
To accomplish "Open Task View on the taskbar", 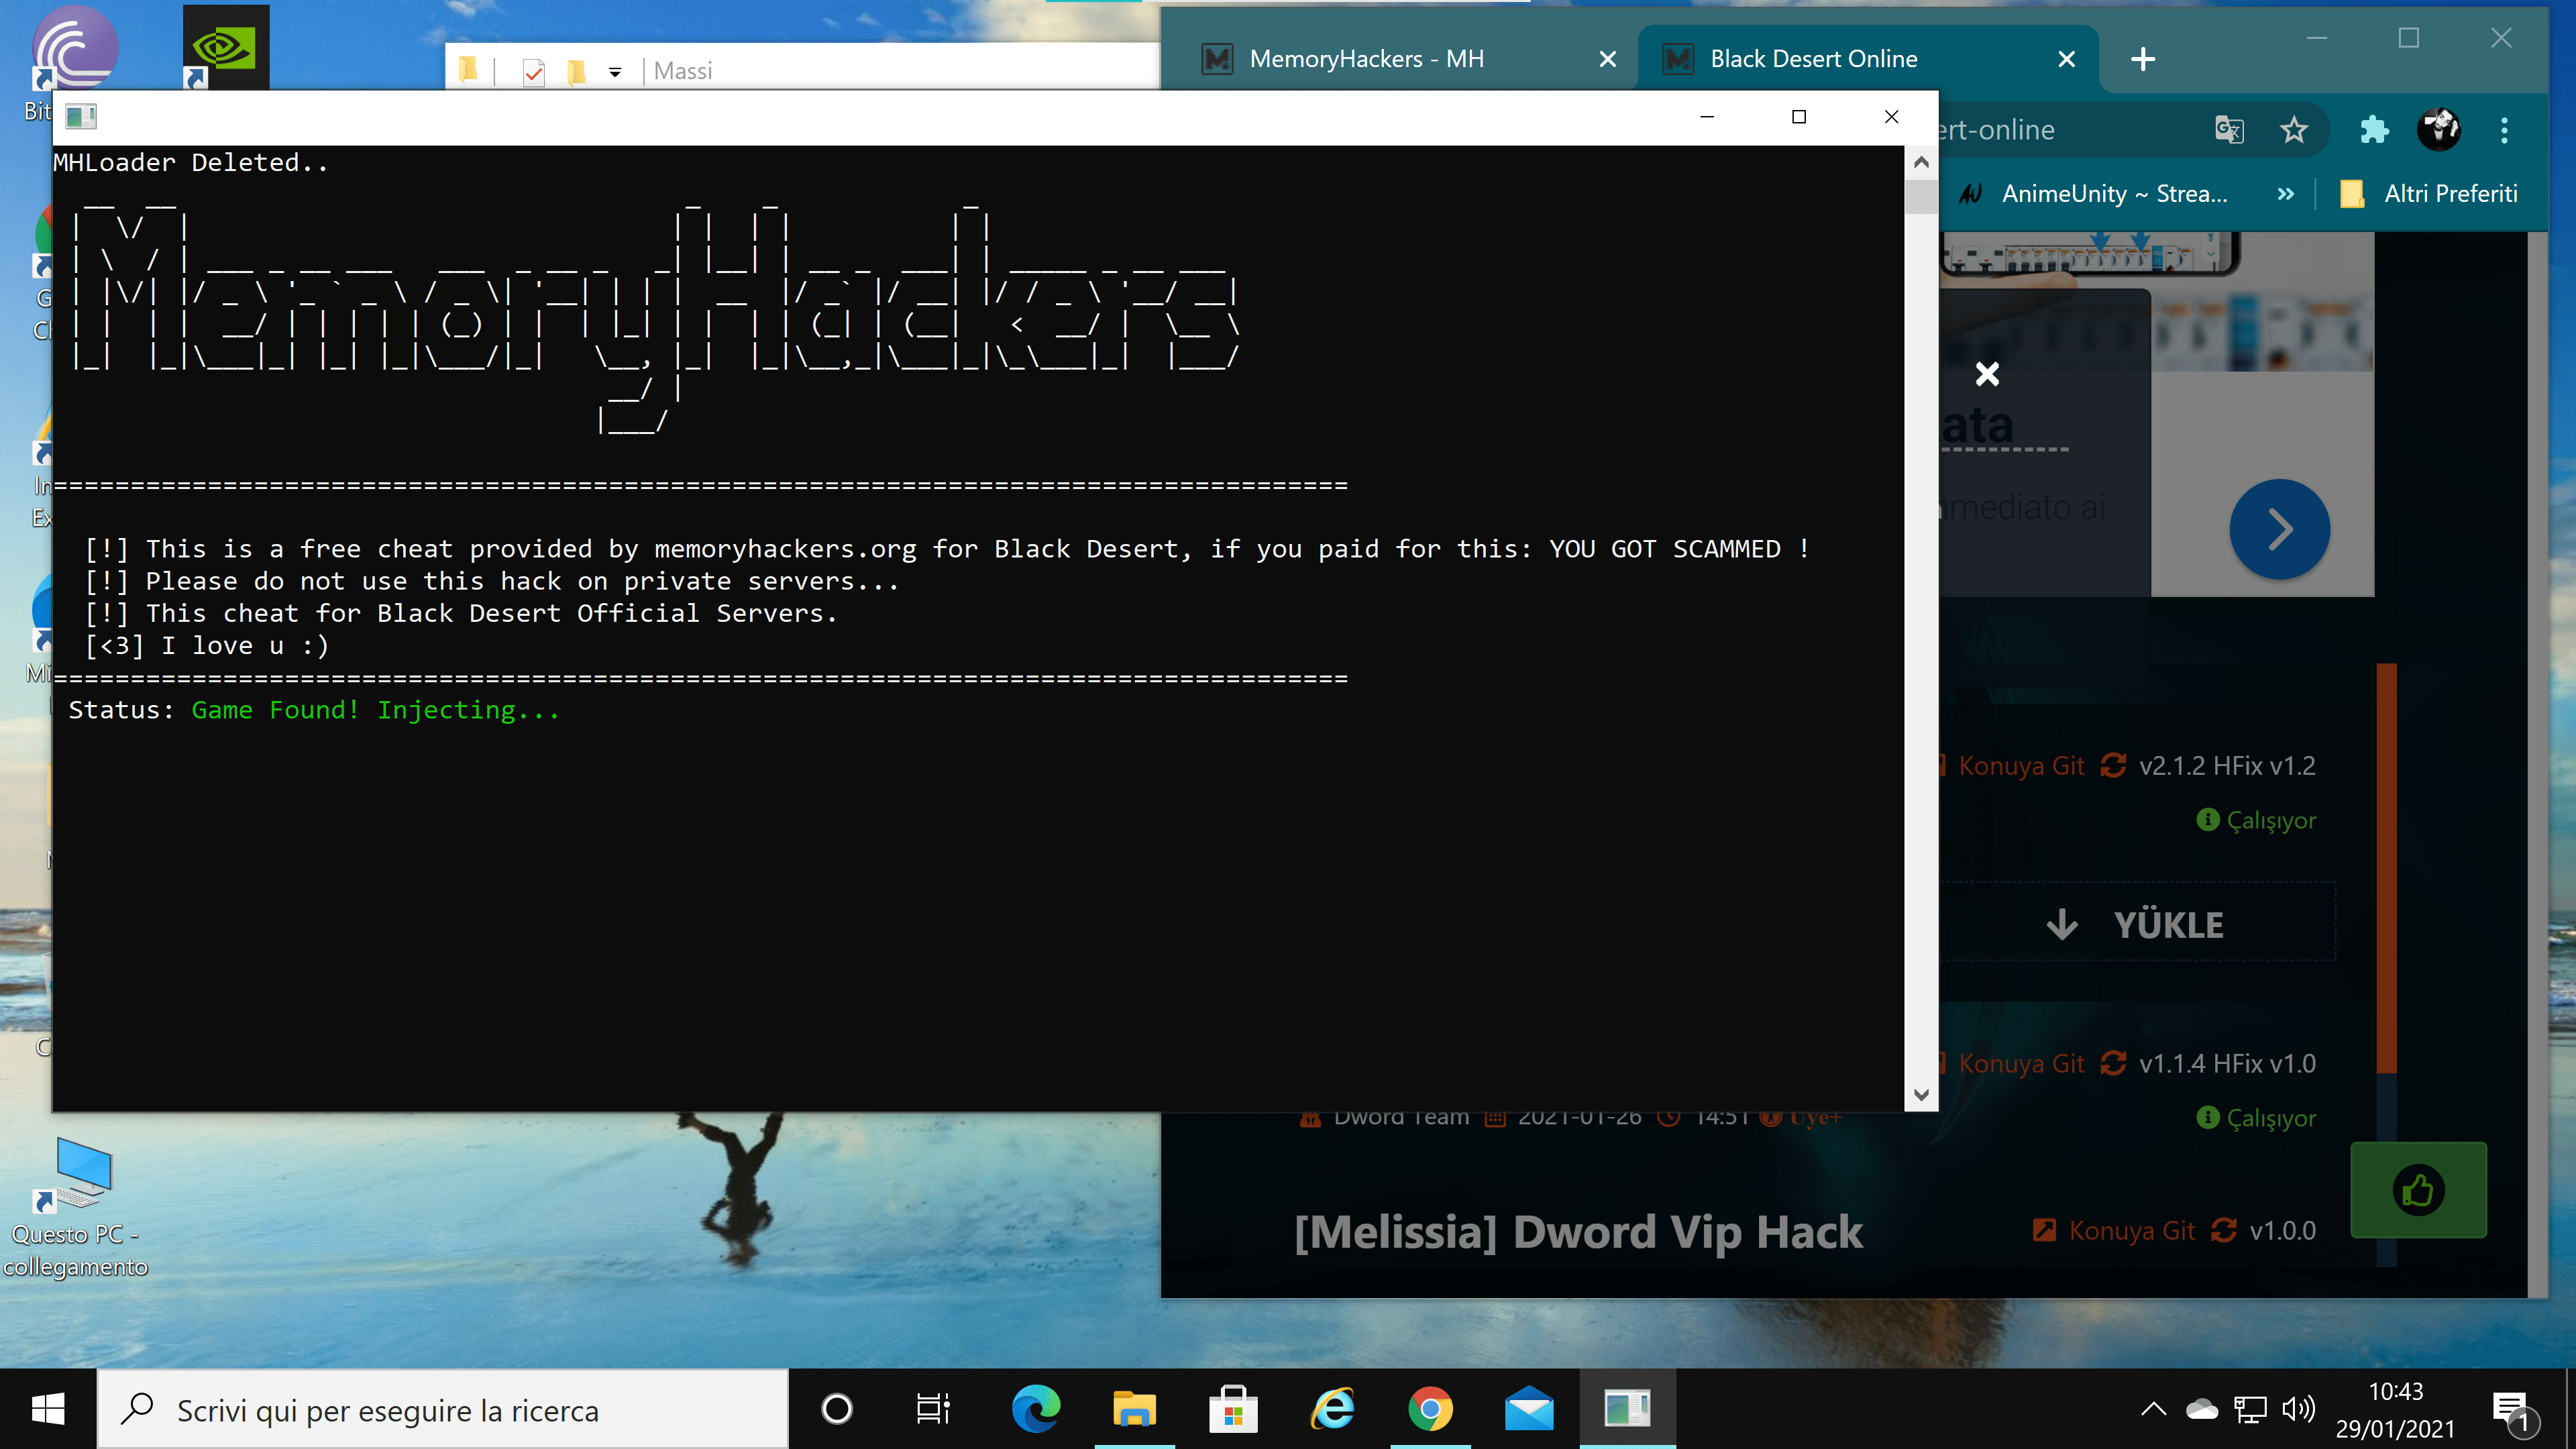I will 932,1409.
